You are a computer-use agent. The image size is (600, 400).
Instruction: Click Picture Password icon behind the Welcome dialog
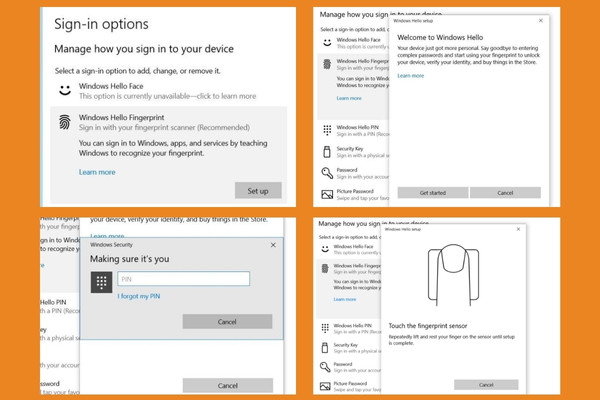pyautogui.click(x=327, y=194)
